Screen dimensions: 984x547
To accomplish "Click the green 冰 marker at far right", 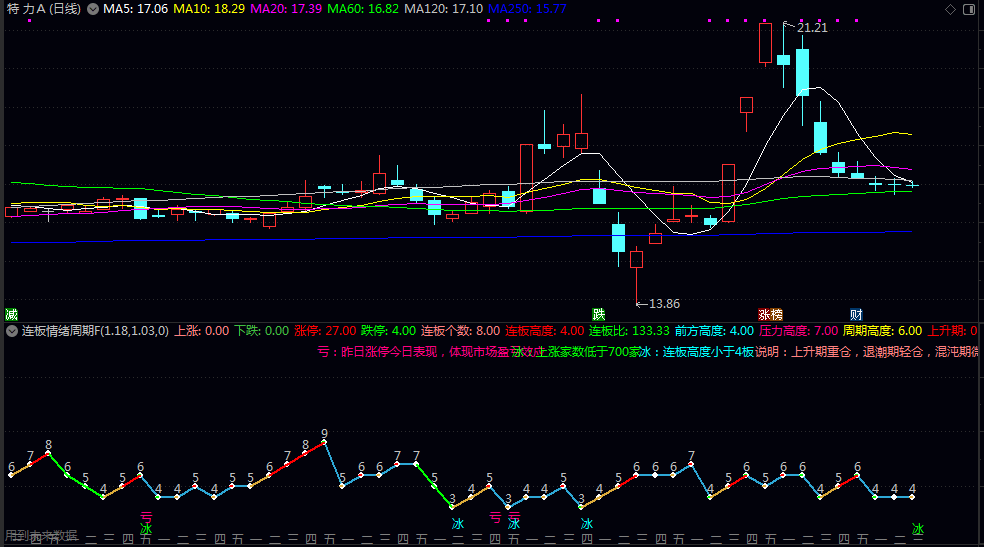I will point(917,529).
